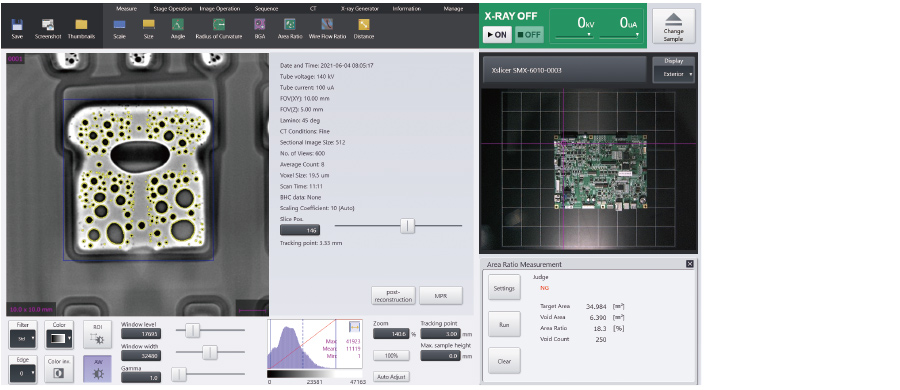Select the Distance measurement tool
Image resolution: width=900 pixels, height=390 pixels.
tap(364, 25)
